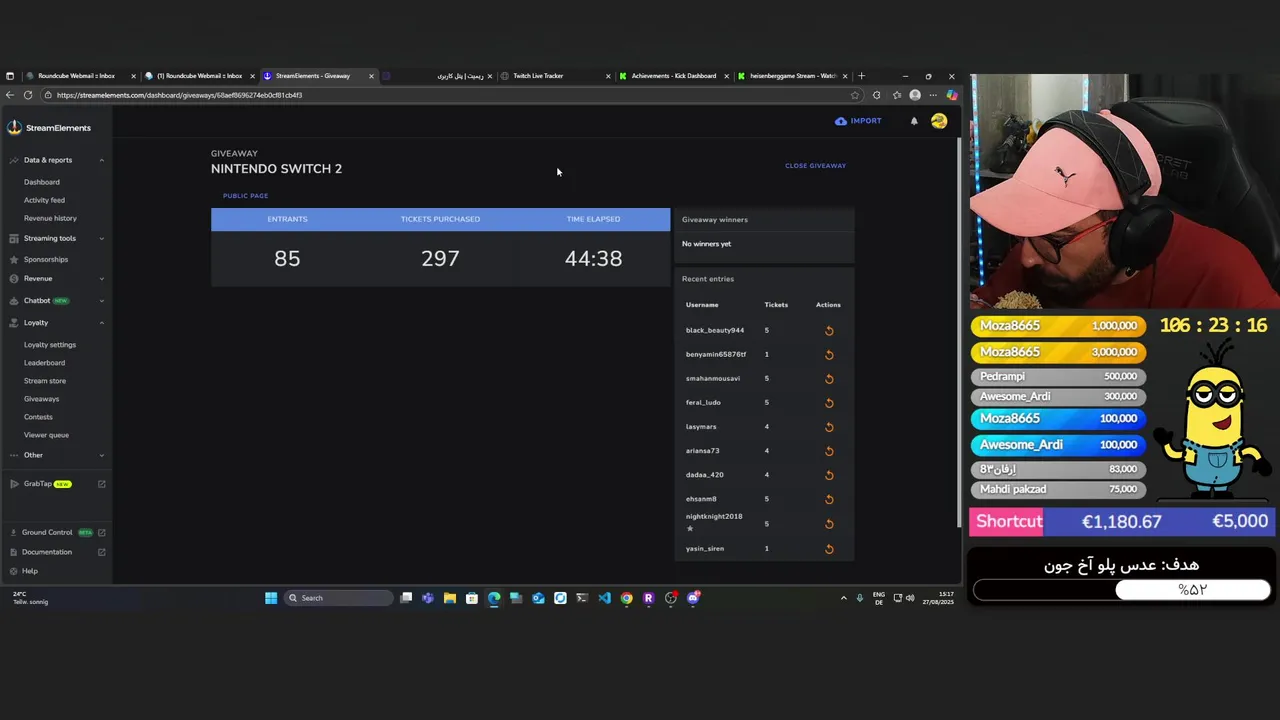Image resolution: width=1280 pixels, height=720 pixels.
Task: Expand the Streaming tools section
Action: point(56,238)
